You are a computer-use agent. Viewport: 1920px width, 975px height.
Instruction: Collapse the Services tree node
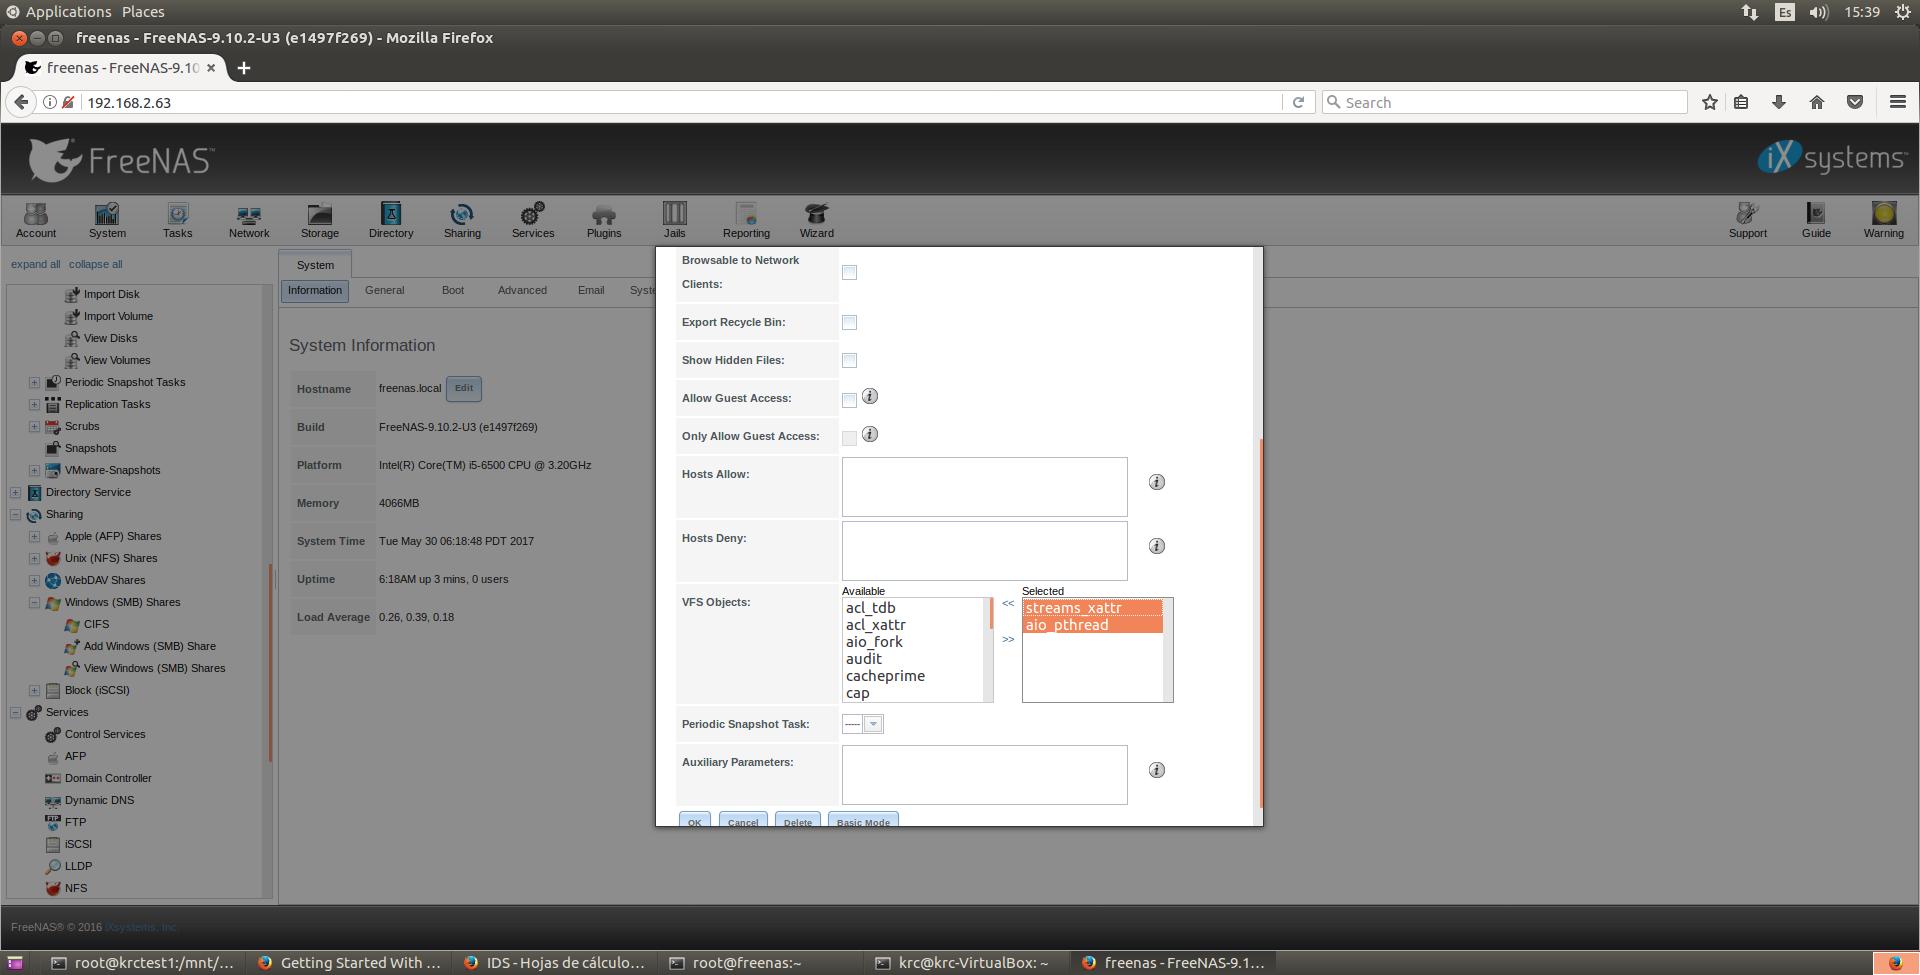point(15,712)
